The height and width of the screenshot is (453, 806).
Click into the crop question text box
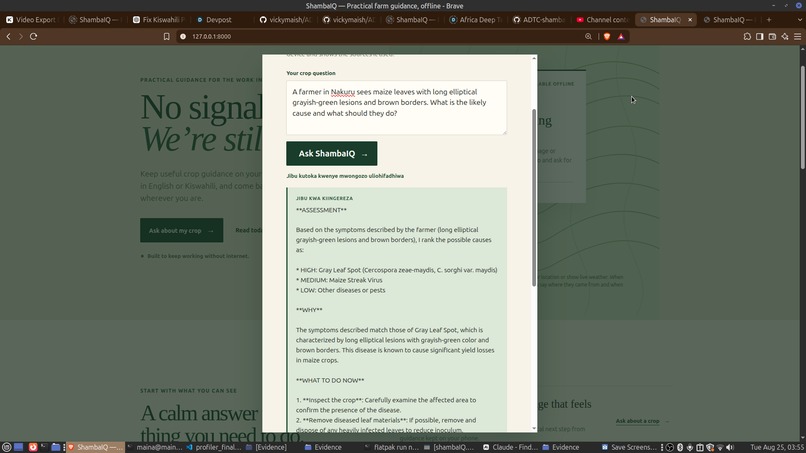pyautogui.click(x=396, y=107)
